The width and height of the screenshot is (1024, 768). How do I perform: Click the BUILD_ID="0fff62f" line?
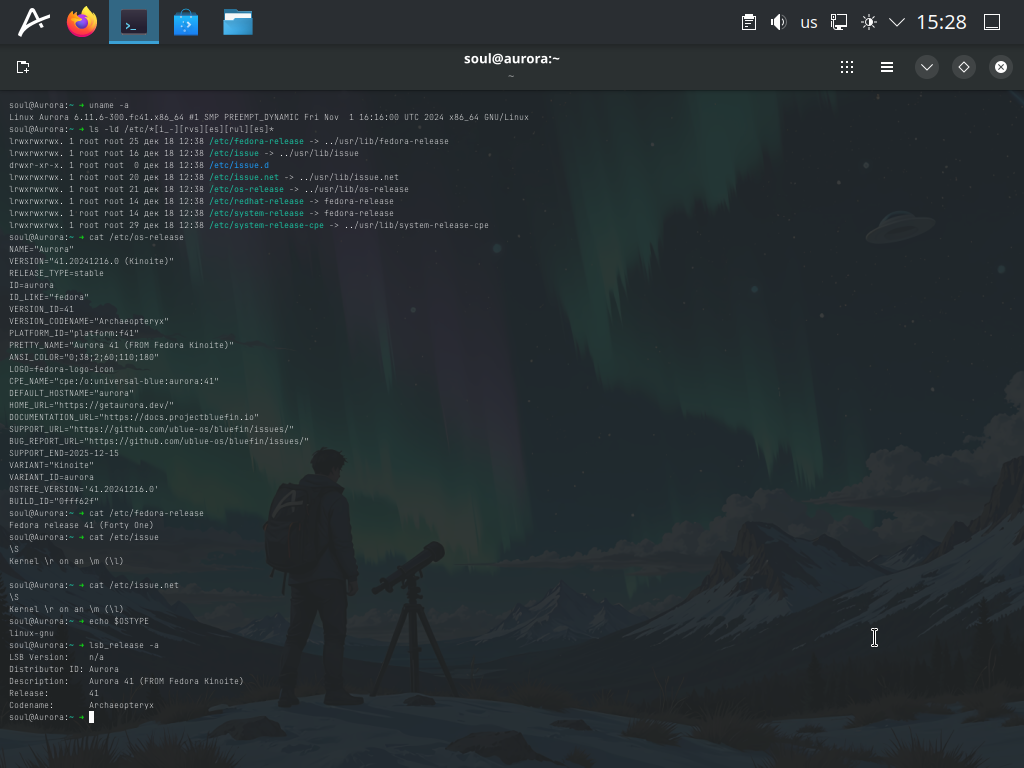[x=54, y=502]
